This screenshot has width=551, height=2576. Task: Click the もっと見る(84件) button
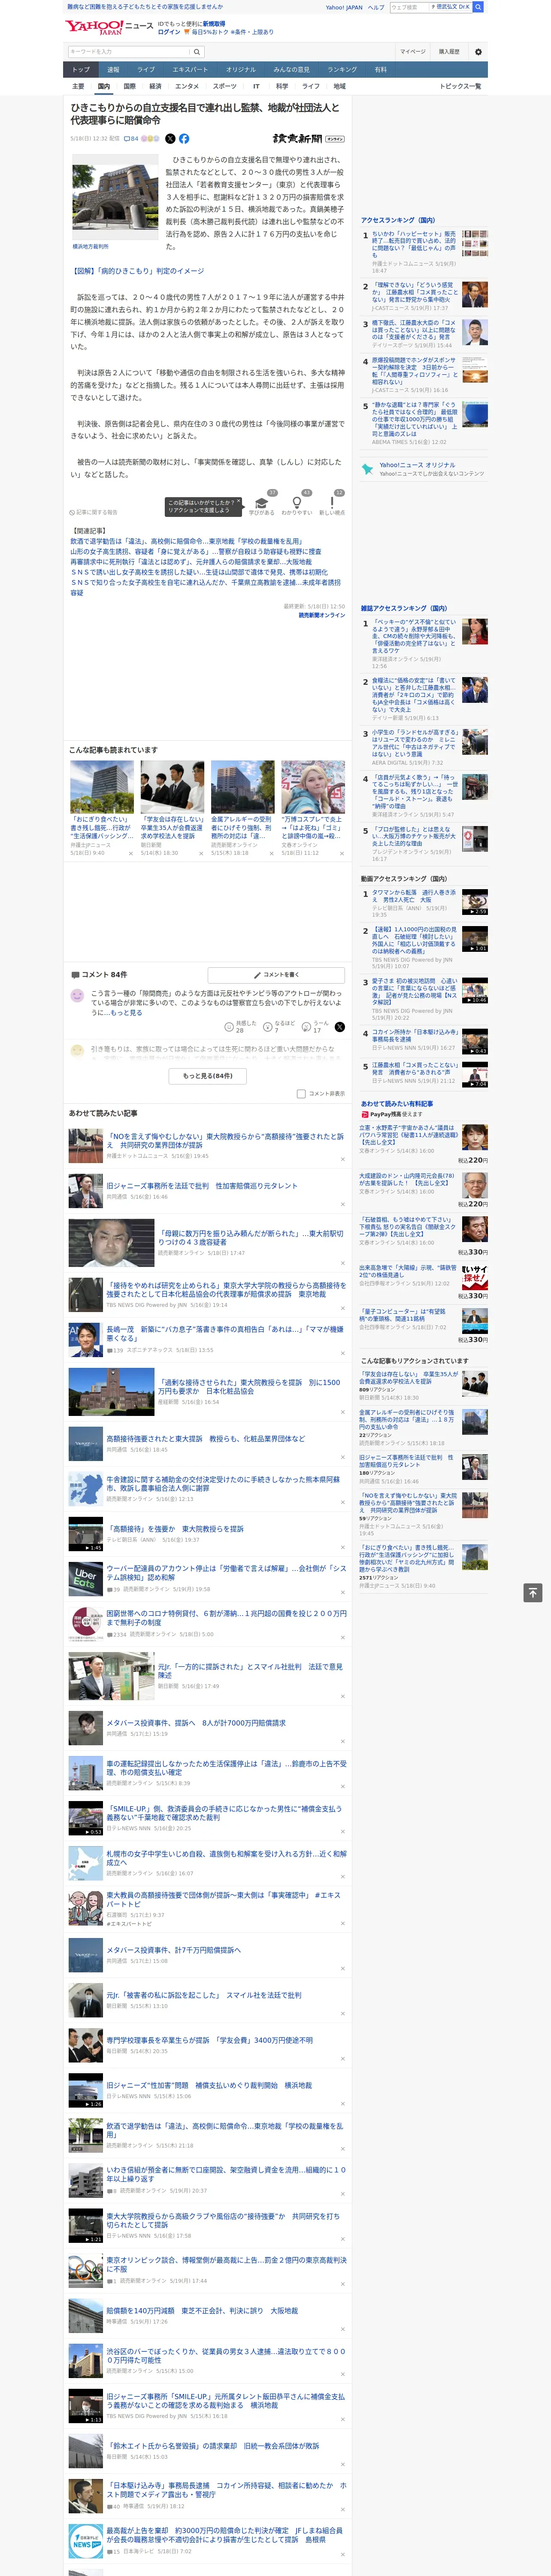(208, 1075)
